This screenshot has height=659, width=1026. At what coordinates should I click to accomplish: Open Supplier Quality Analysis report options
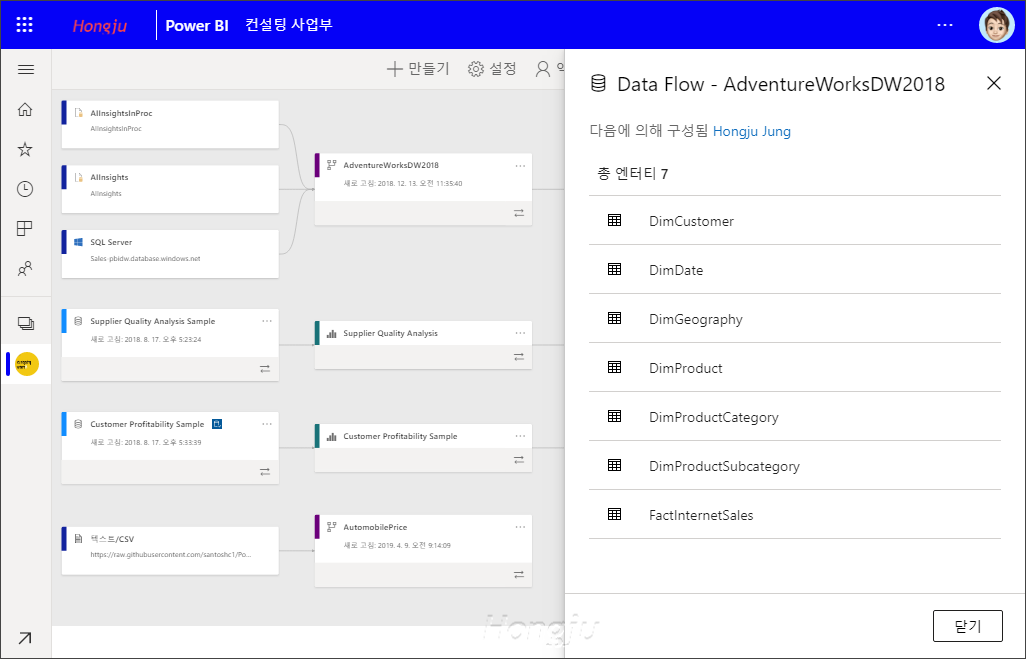coord(520,333)
